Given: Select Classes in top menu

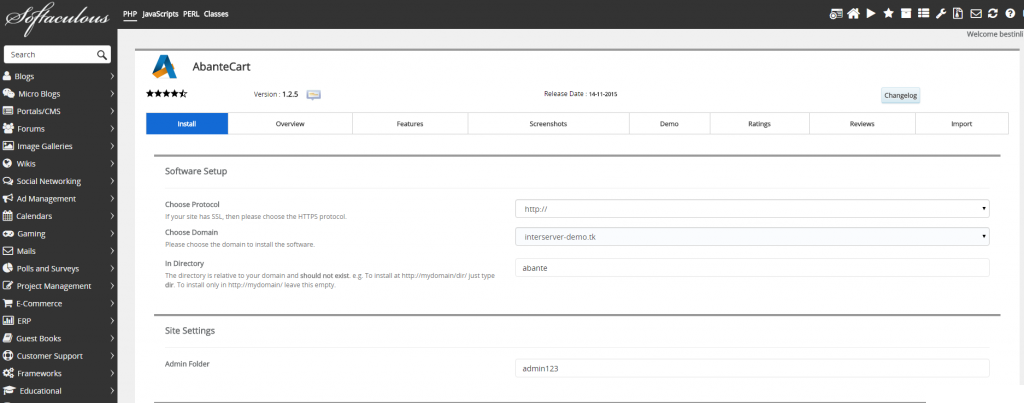Looking at the screenshot, I should point(216,14).
